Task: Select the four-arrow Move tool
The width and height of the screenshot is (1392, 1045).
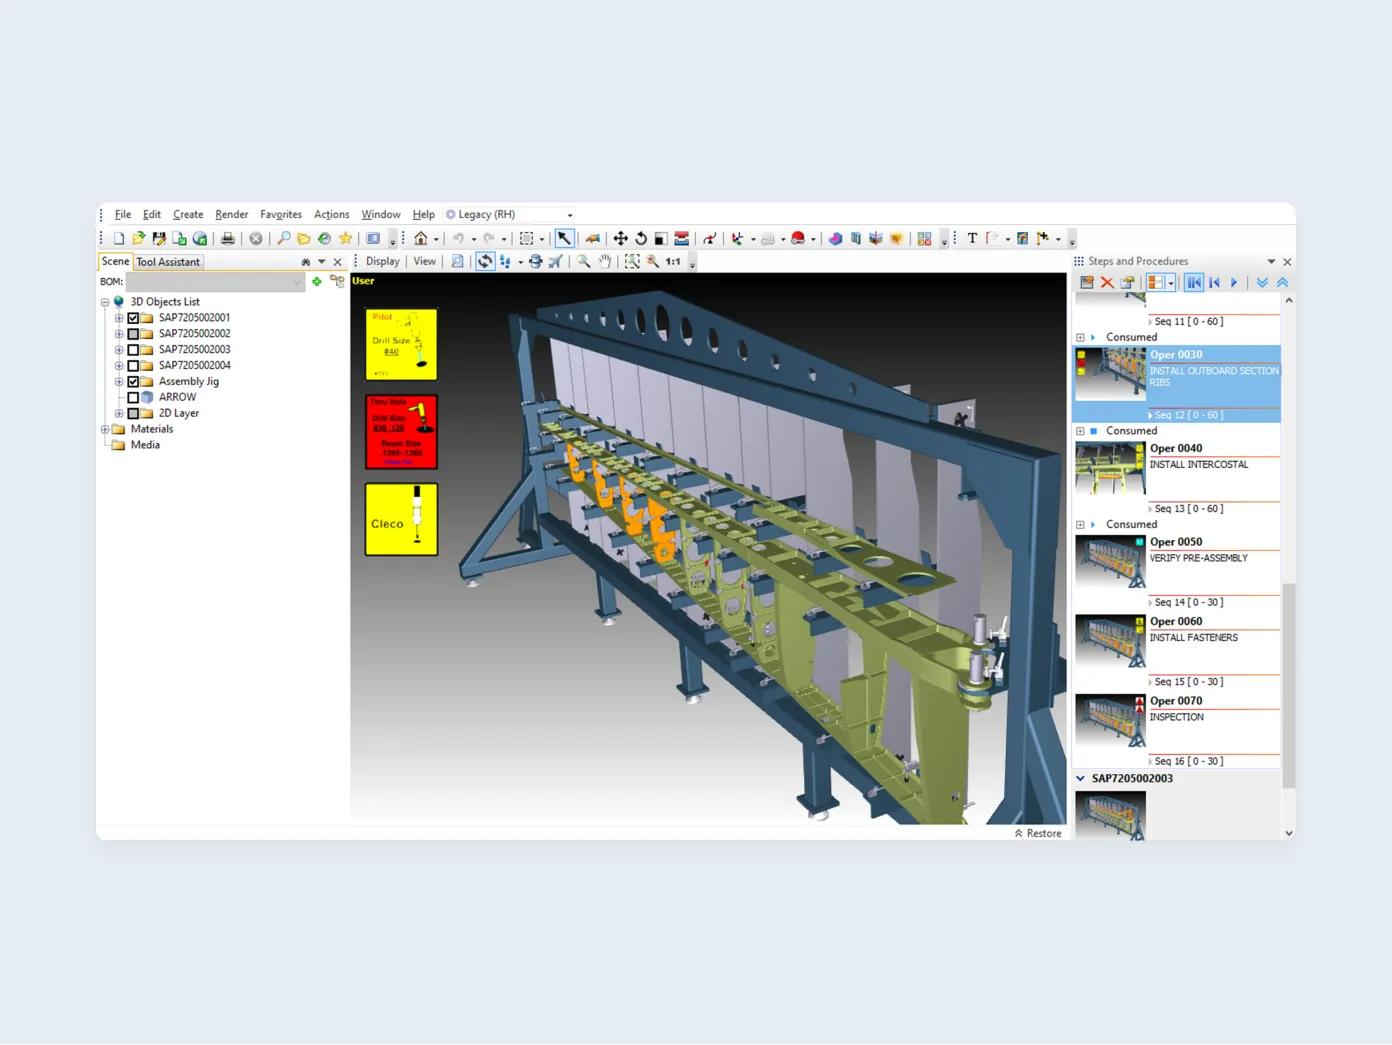Action: click(620, 239)
